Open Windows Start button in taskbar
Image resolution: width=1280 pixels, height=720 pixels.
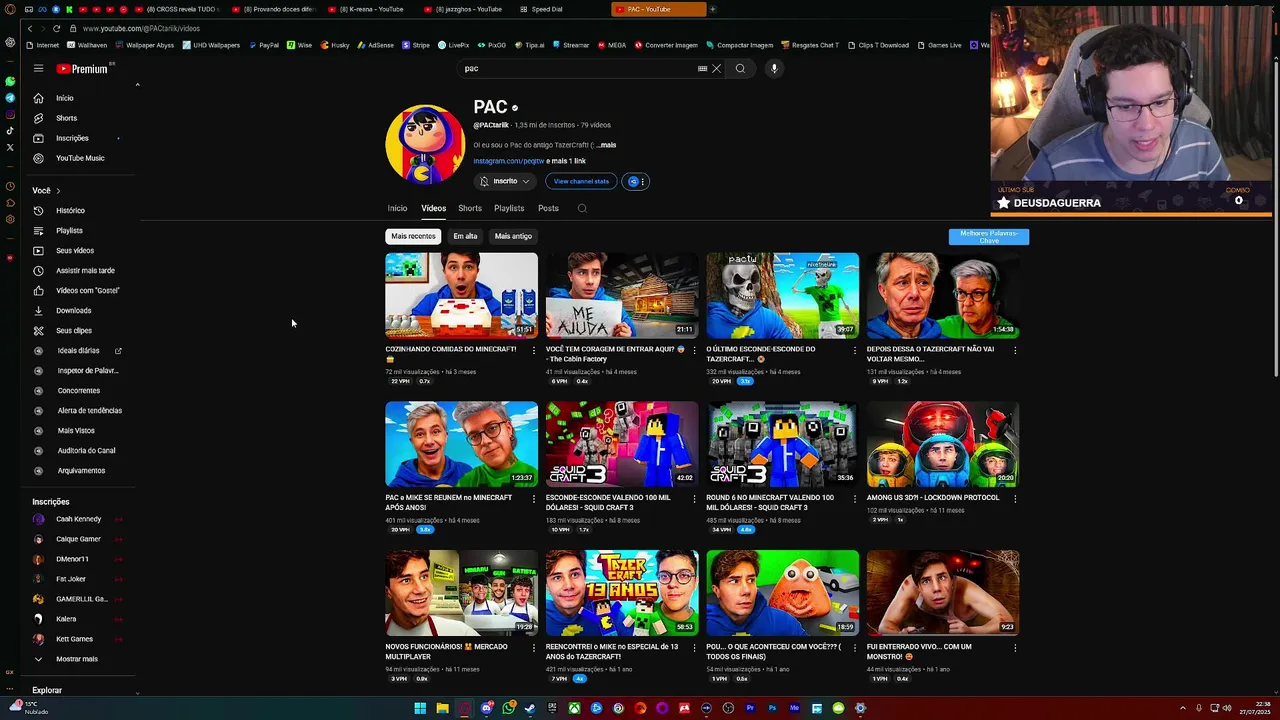point(420,708)
